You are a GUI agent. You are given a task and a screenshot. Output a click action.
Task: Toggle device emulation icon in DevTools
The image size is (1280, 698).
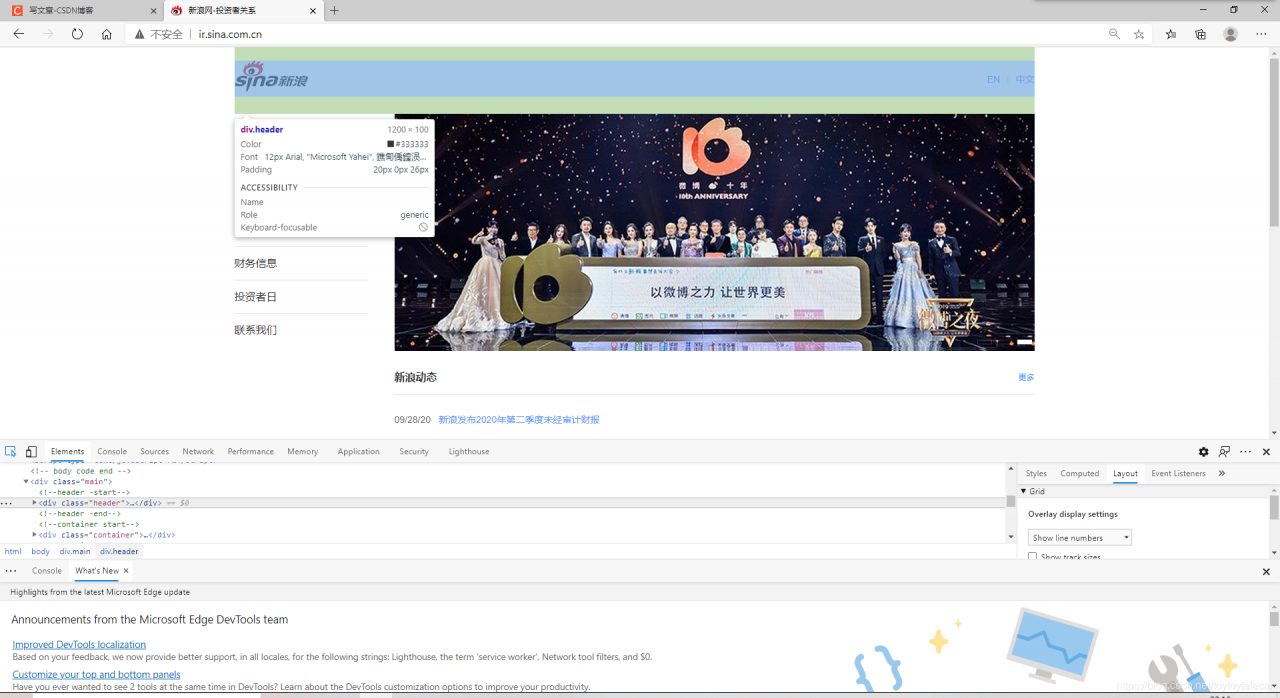tap(31, 452)
